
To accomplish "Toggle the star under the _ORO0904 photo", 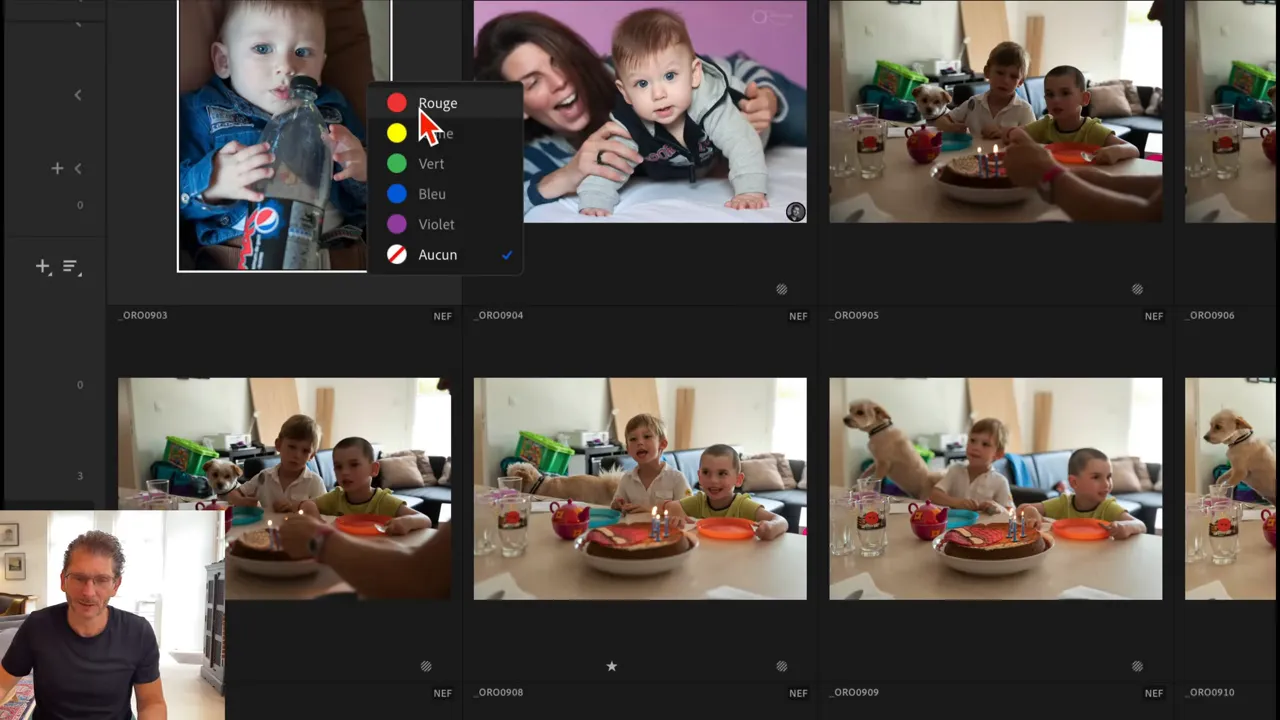I will click(x=611, y=666).
